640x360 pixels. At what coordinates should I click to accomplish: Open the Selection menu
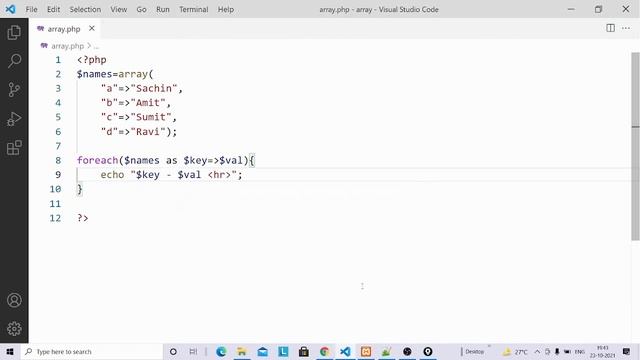[85, 9]
